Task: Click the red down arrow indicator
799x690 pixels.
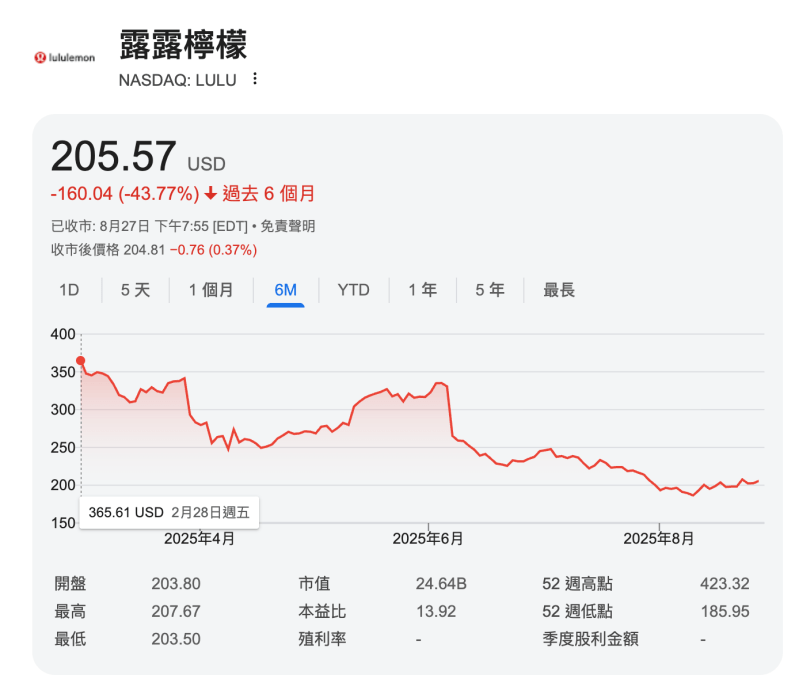Action: [x=211, y=193]
